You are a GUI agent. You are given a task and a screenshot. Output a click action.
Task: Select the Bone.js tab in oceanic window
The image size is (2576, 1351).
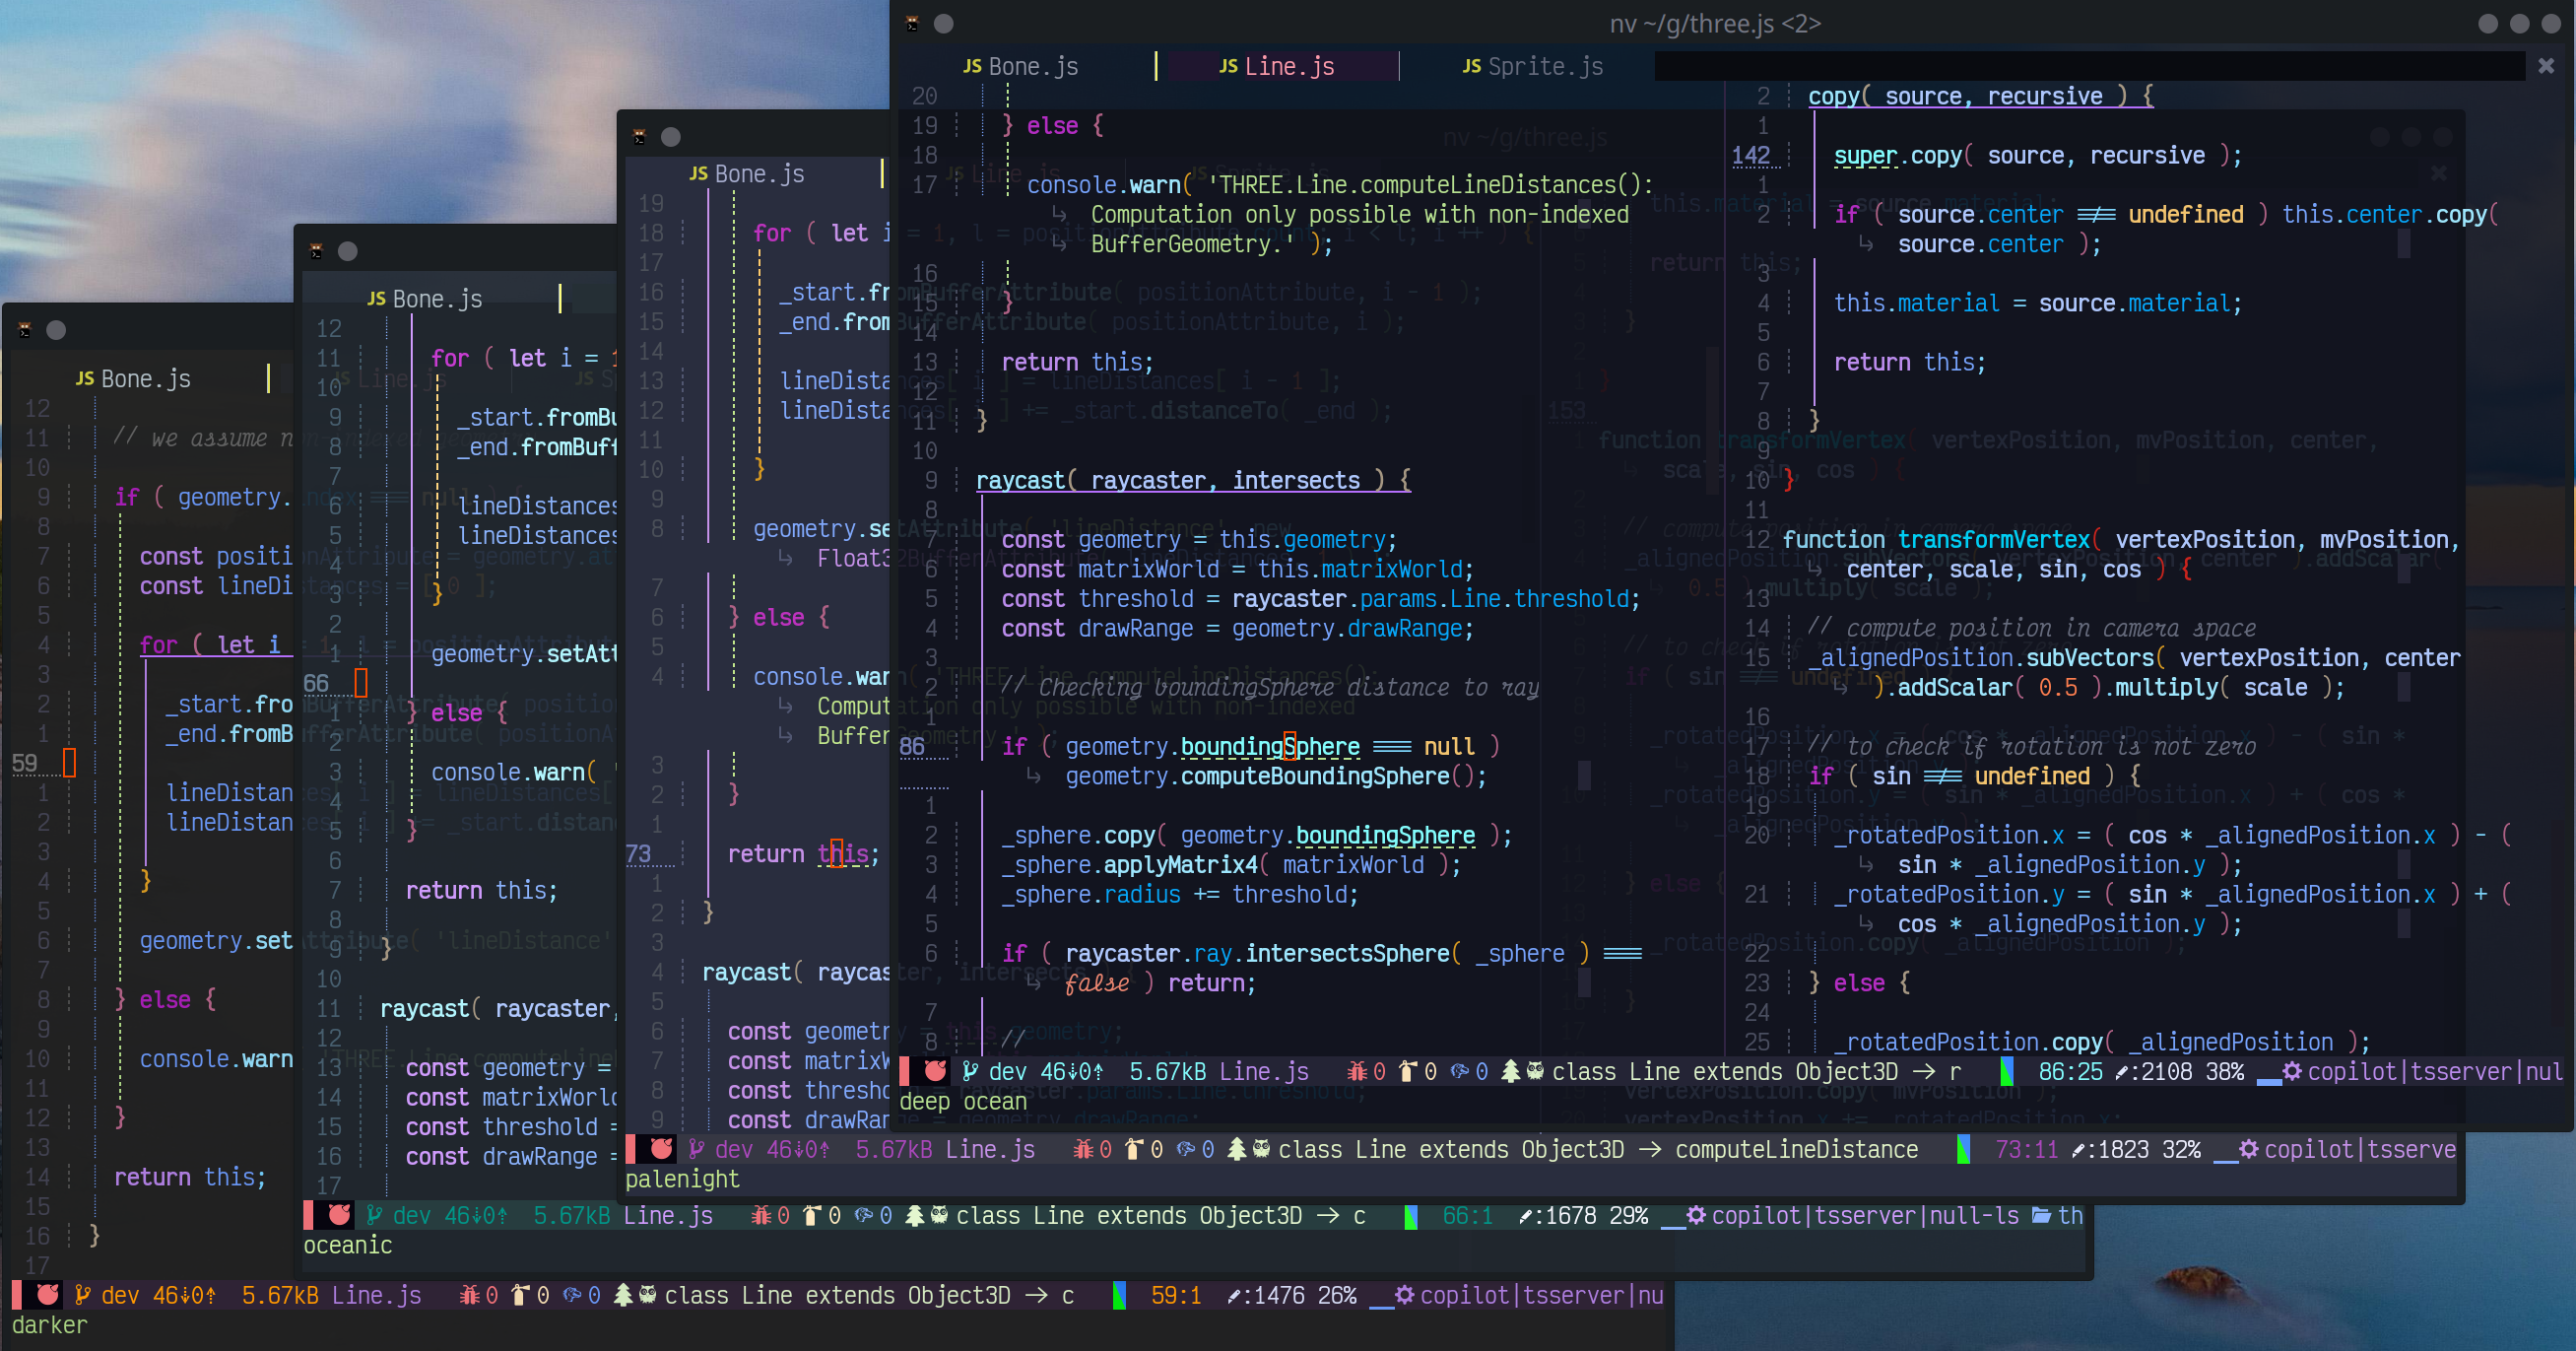pos(424,299)
